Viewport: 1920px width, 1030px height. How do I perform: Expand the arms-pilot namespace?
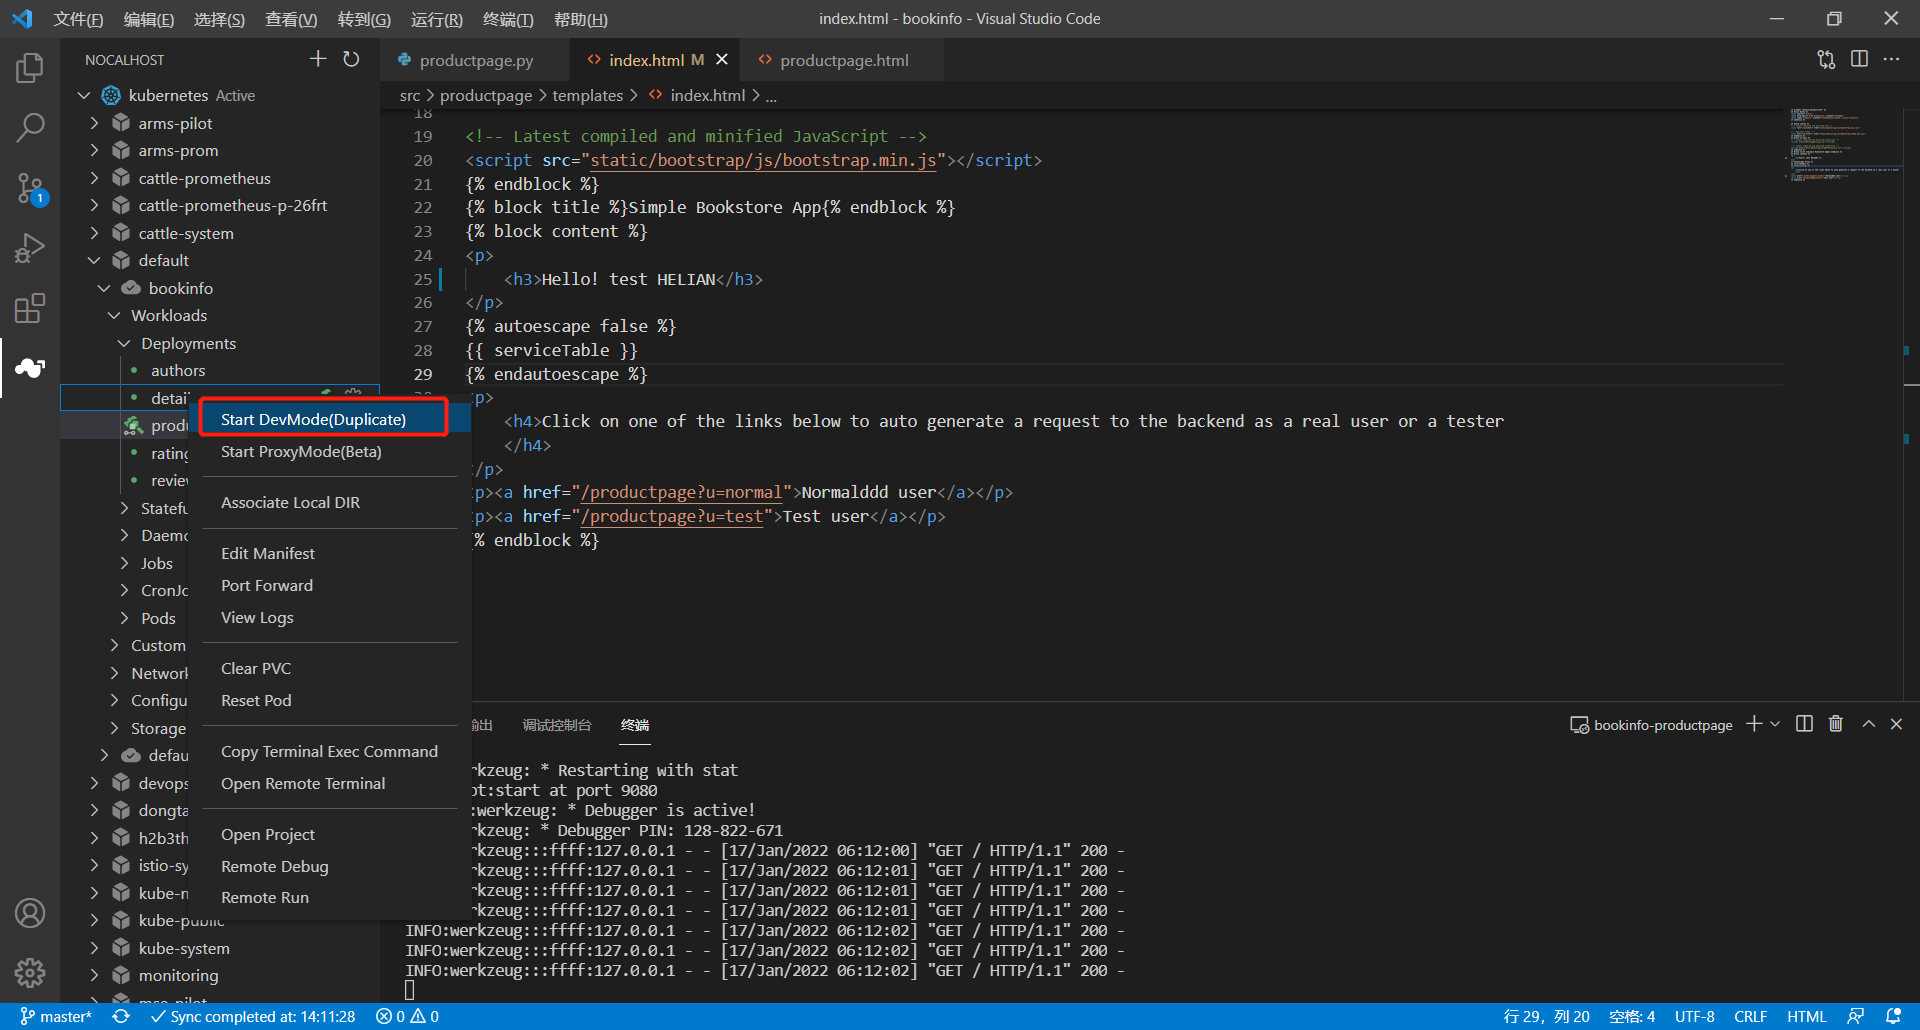94,123
